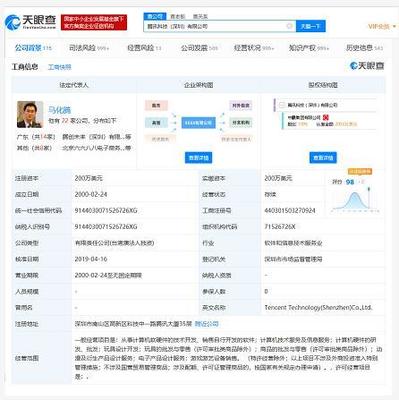
Task: Open the 经营状况 tab
Action: (x=254, y=48)
